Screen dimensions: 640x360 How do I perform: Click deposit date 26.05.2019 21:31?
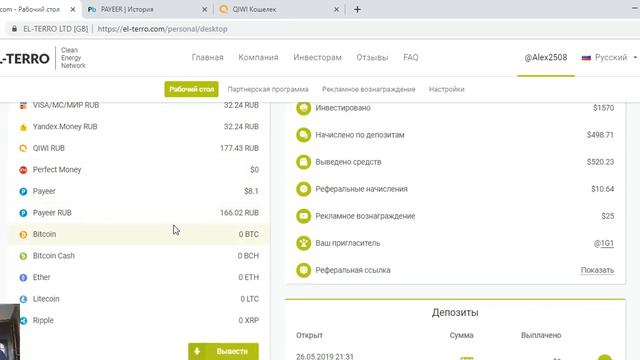(325, 356)
